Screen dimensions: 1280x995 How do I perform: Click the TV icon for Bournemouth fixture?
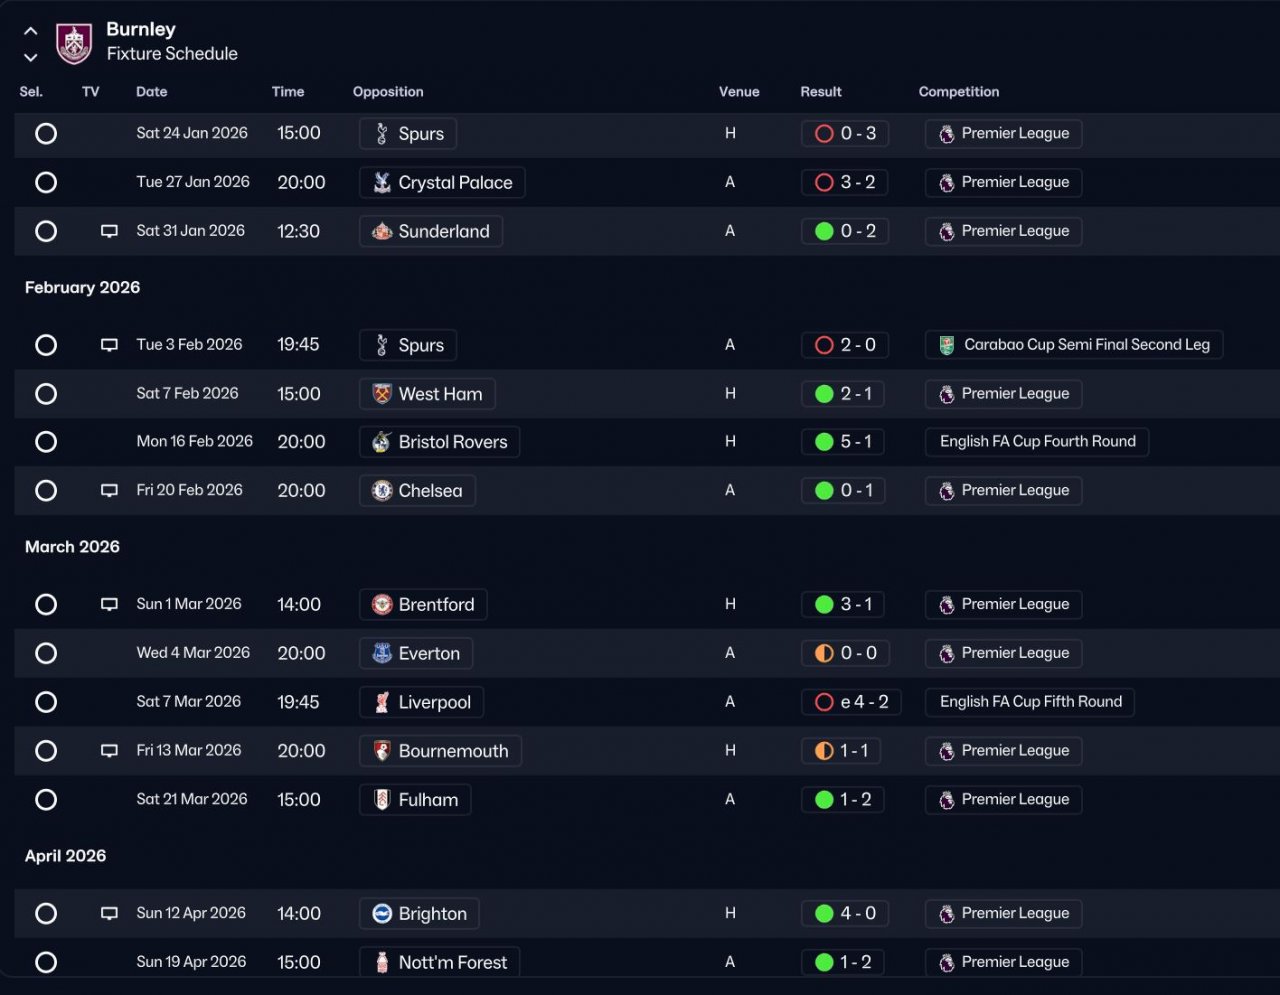click(110, 751)
